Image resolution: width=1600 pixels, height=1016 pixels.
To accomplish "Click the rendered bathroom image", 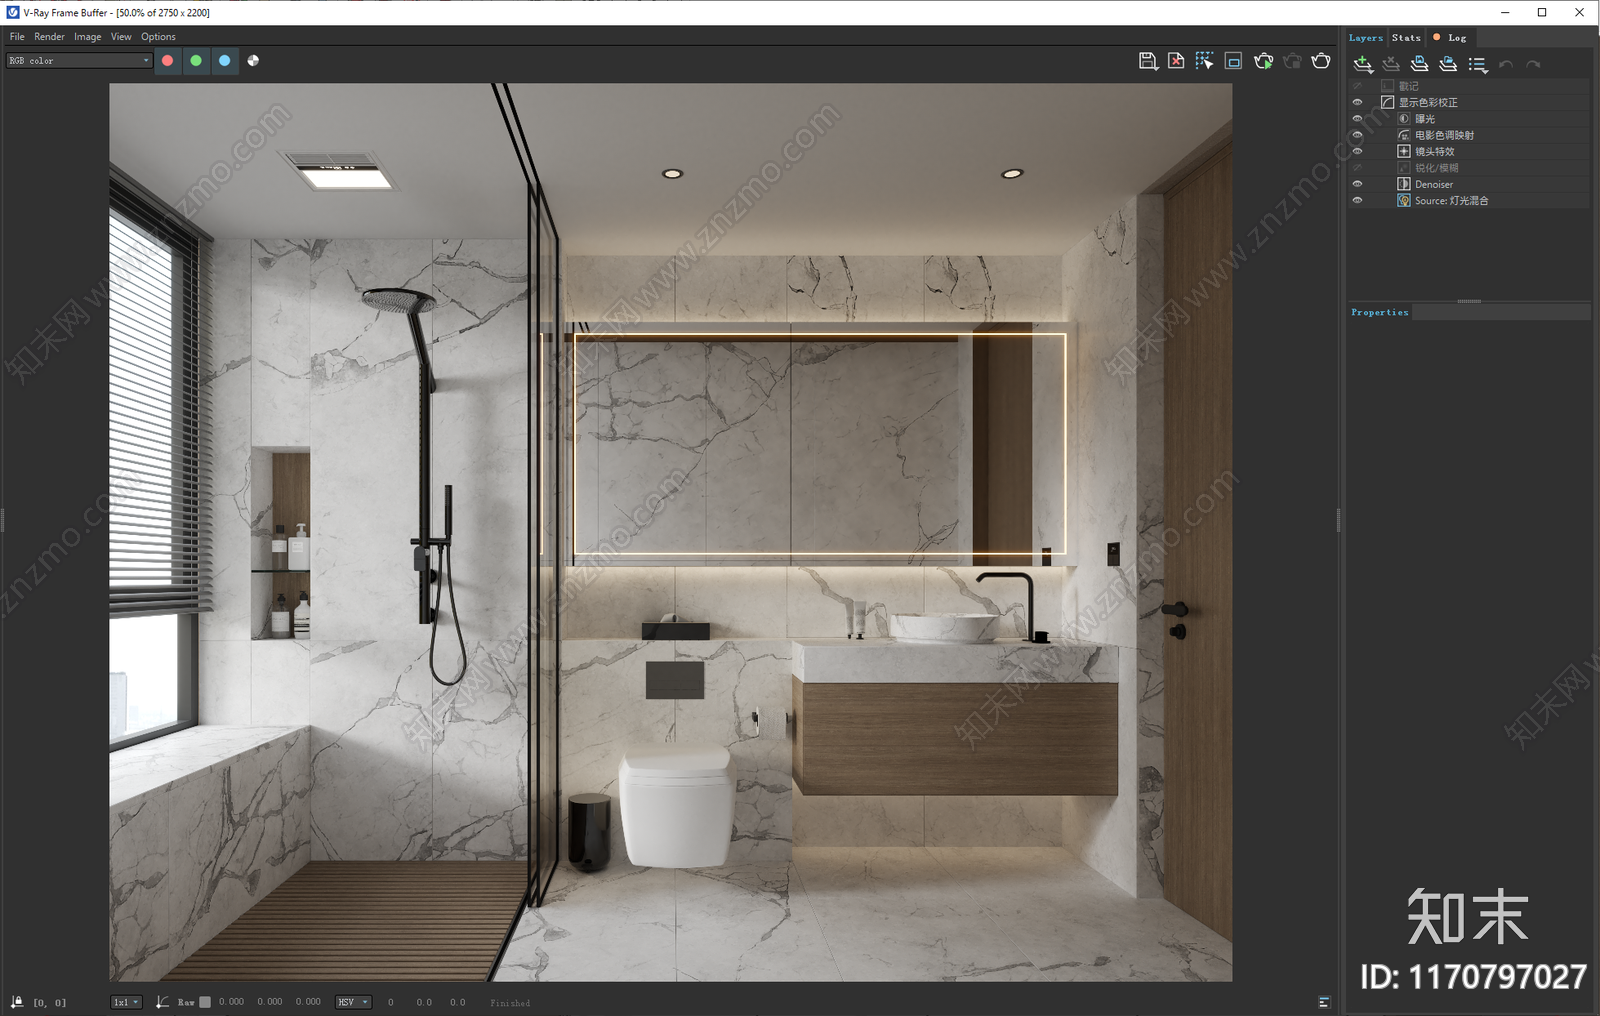I will coord(670,532).
